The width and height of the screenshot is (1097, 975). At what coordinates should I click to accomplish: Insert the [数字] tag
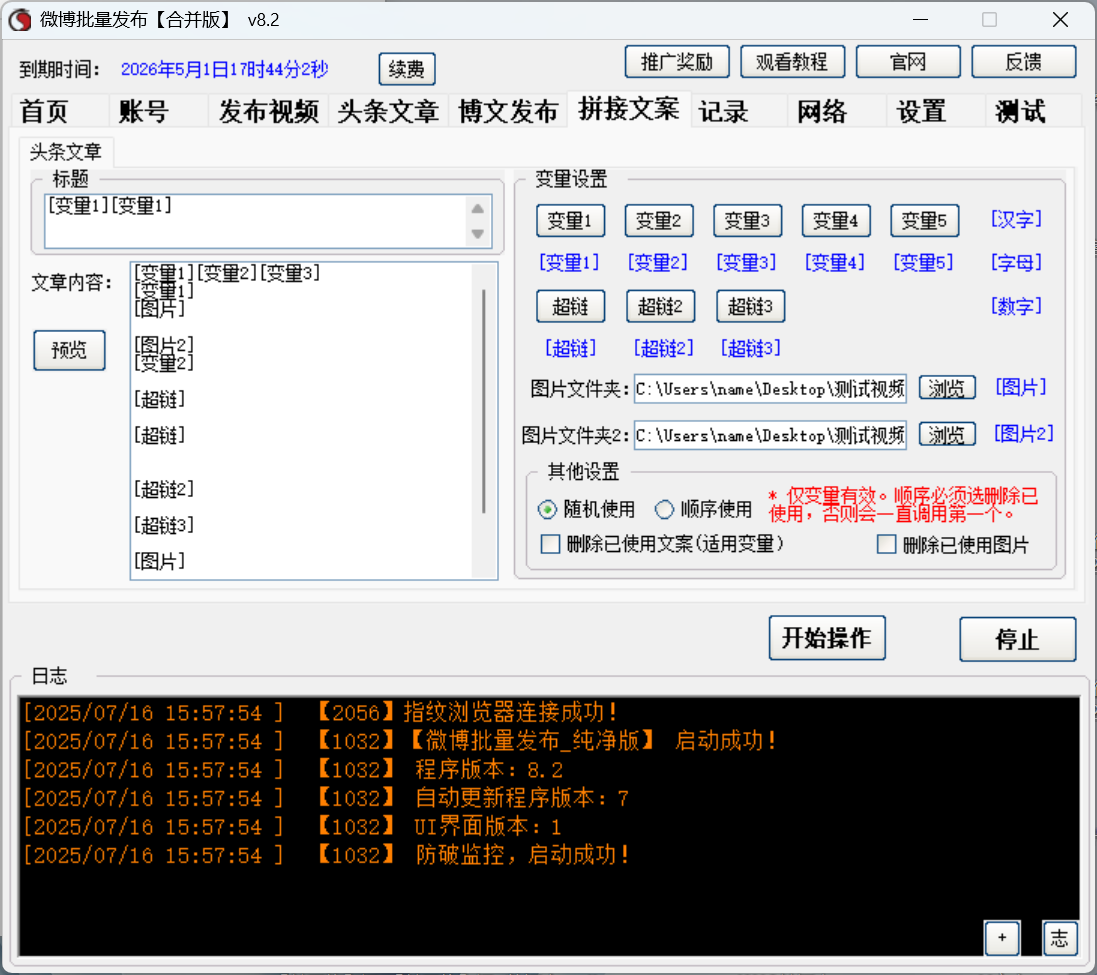tap(1017, 306)
